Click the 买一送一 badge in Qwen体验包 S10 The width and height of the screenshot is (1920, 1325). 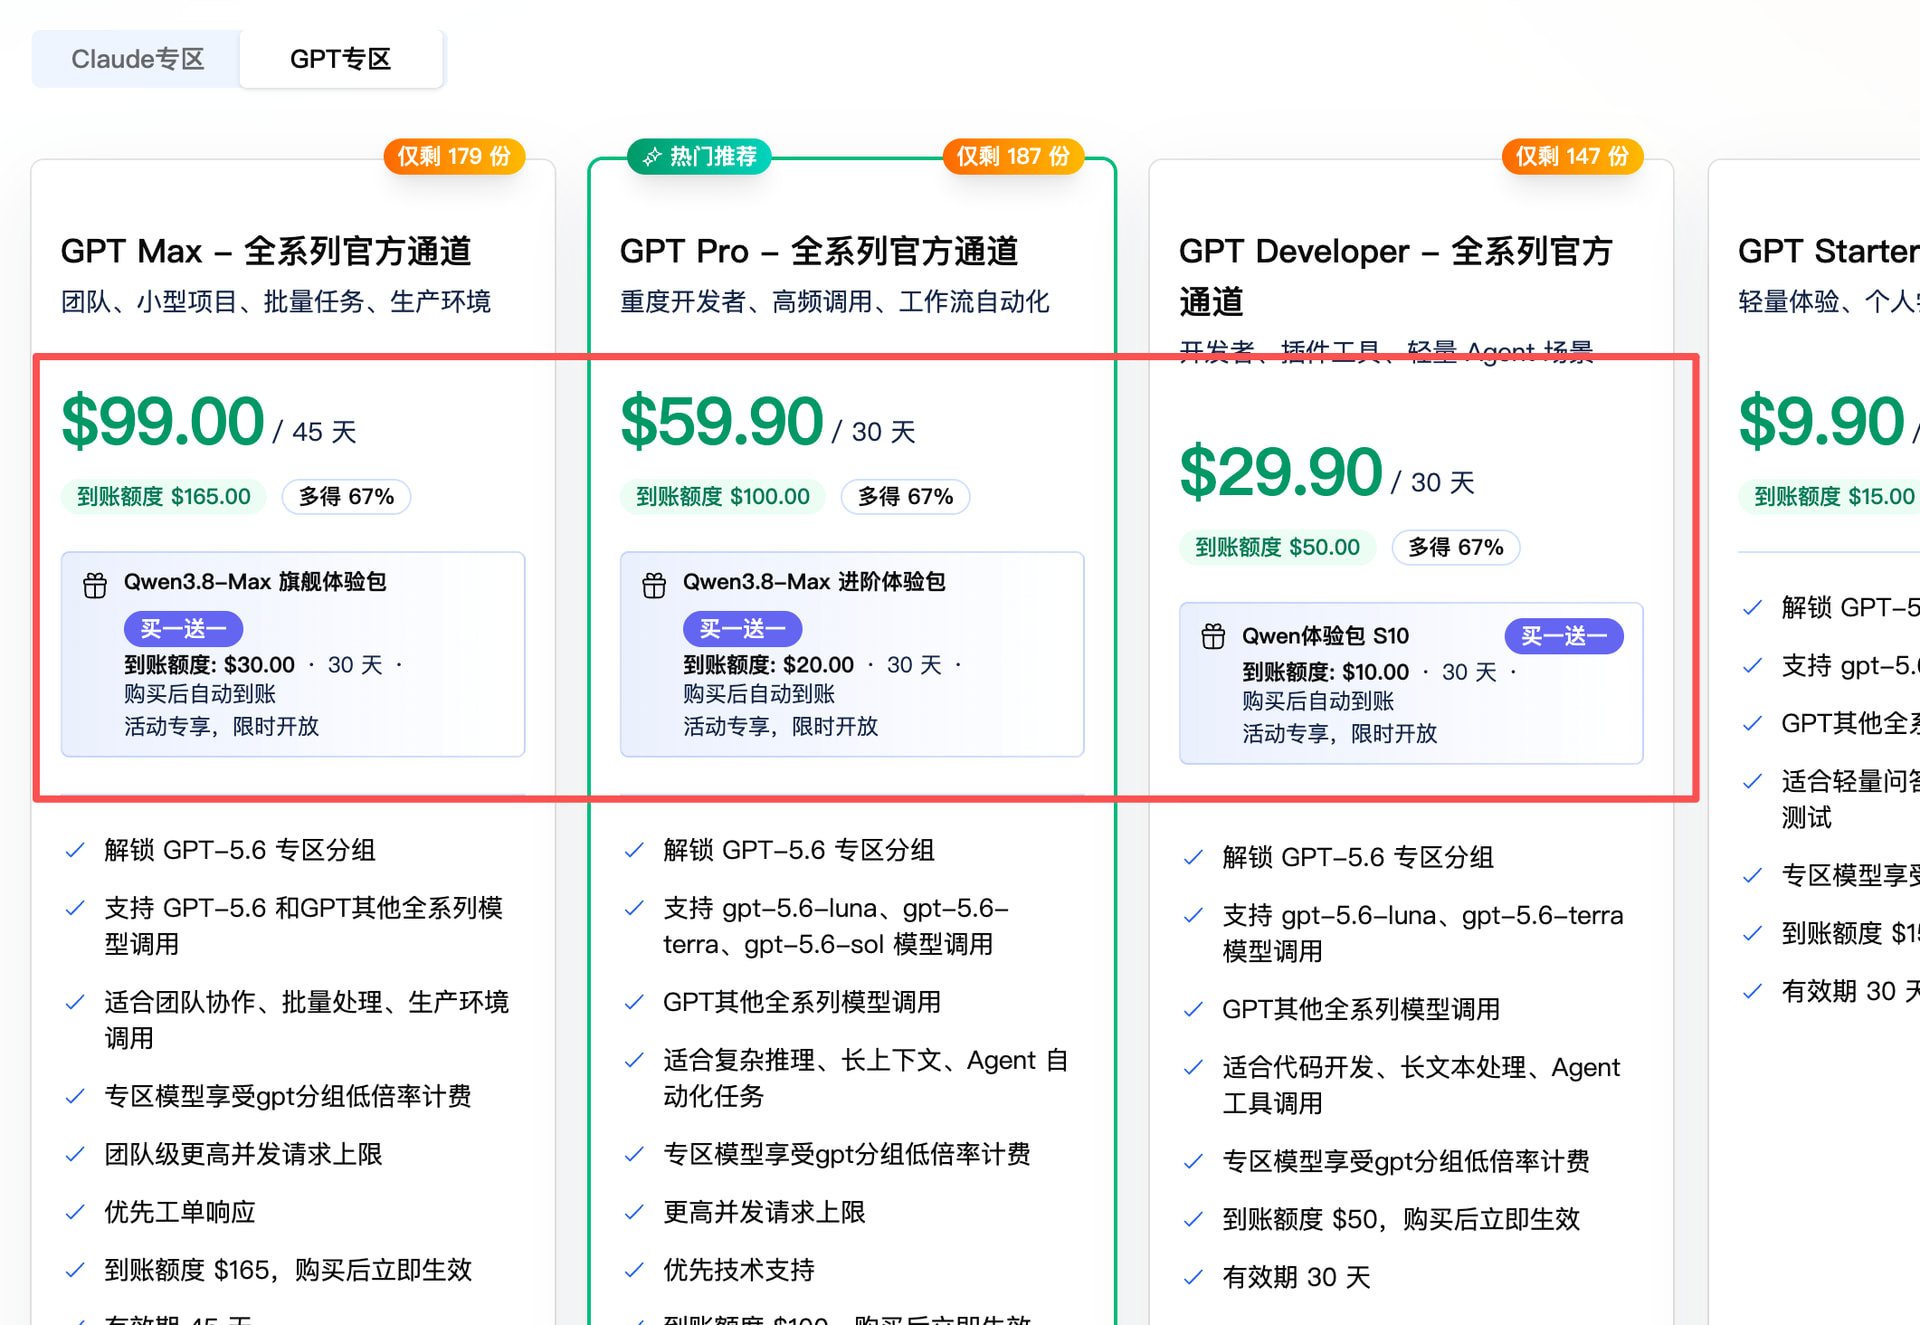pyautogui.click(x=1564, y=636)
